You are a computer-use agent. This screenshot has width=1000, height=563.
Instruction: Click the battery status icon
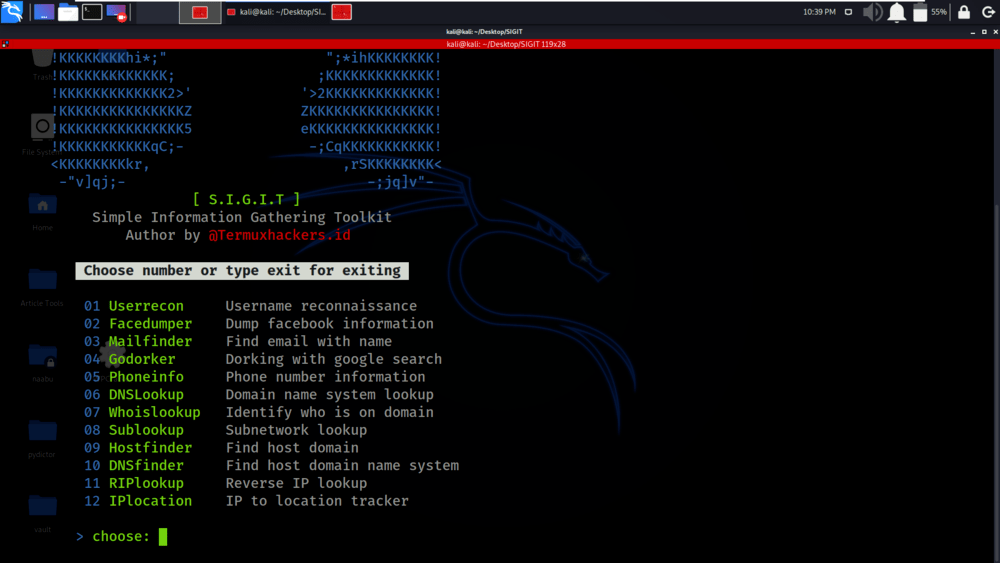coord(920,12)
